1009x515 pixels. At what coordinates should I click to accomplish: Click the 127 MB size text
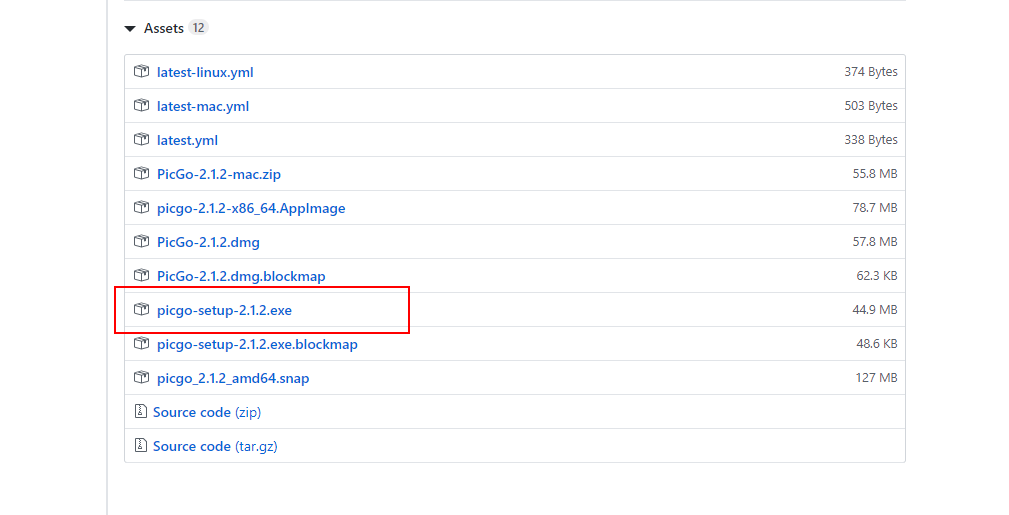(876, 378)
